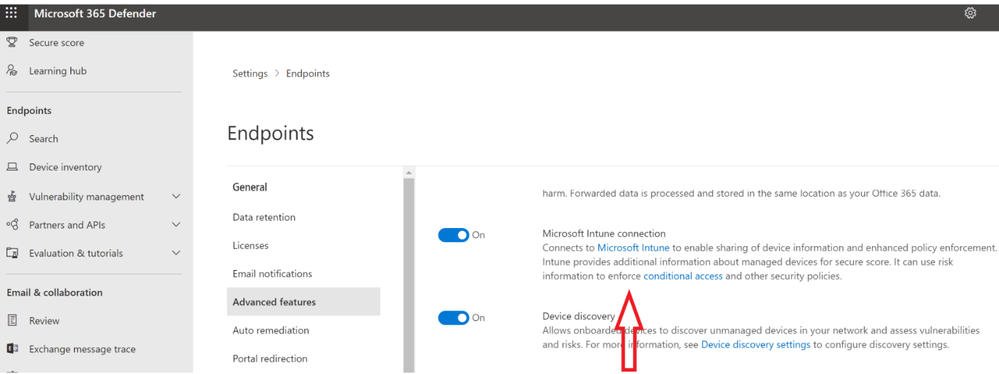Image resolution: width=999 pixels, height=374 pixels.
Task: Click the Vulnerability management icon
Action: [x=11, y=197]
